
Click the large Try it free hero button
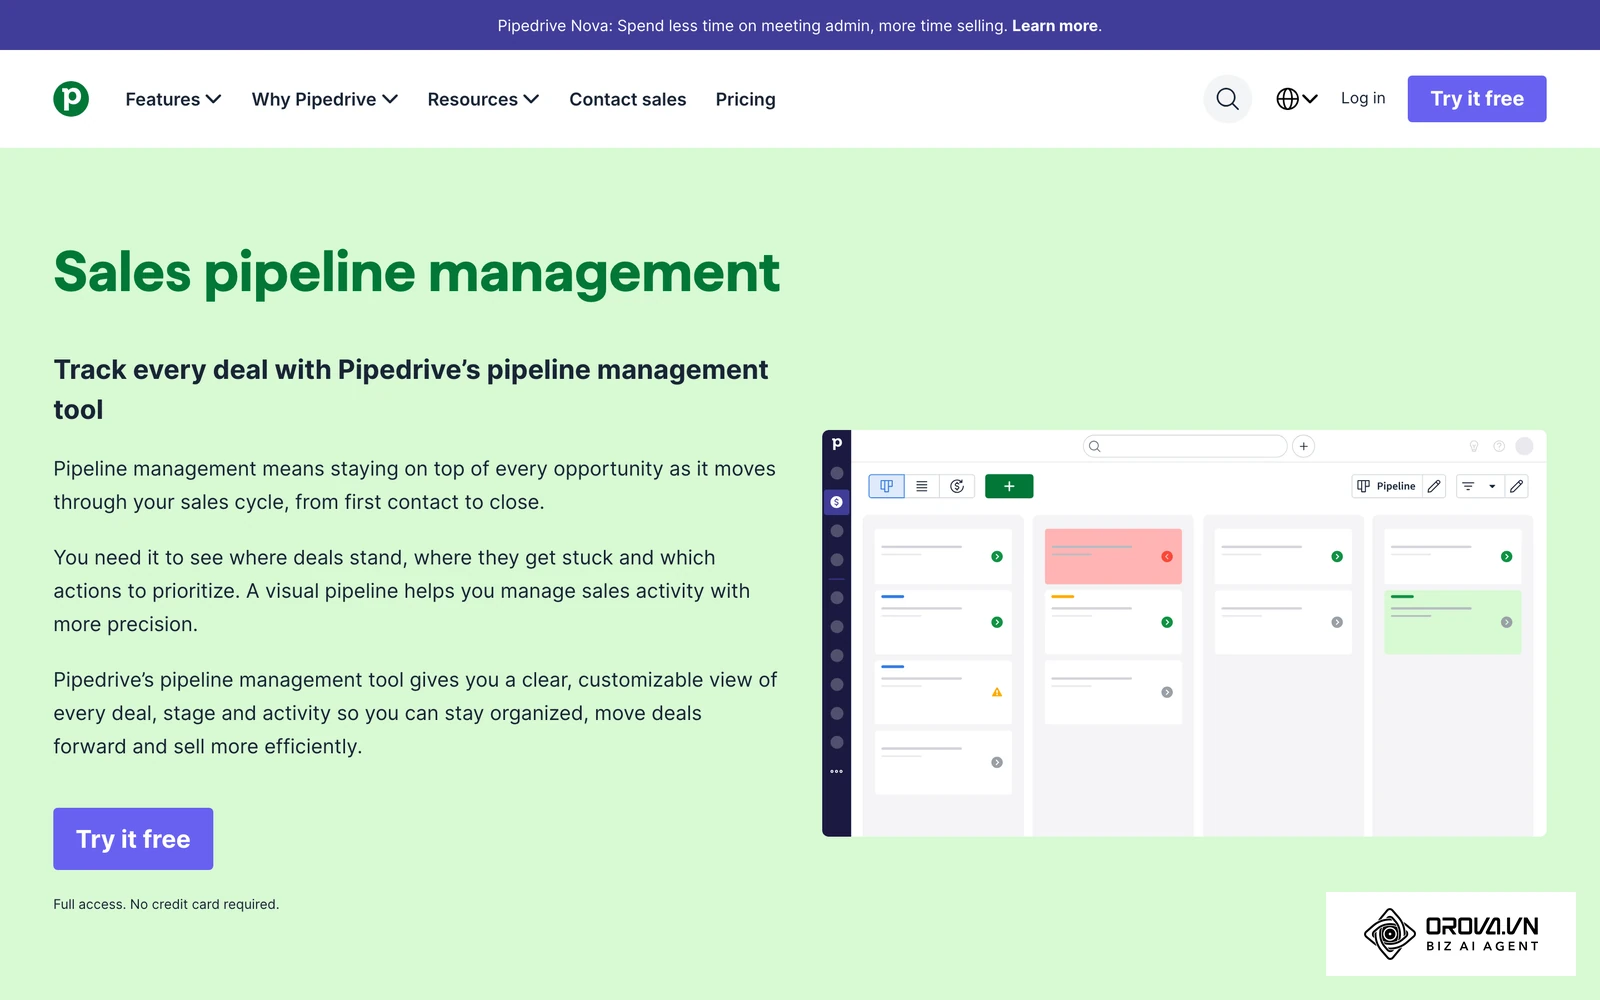tap(133, 839)
